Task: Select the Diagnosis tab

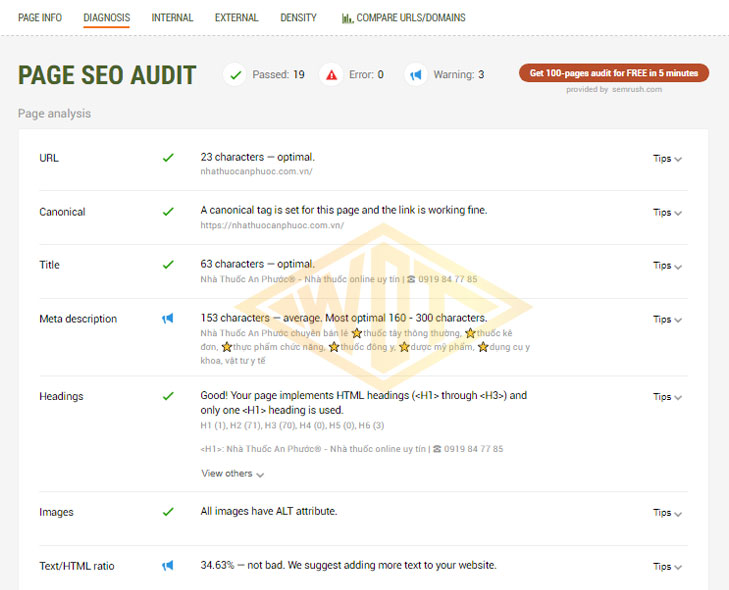Action: (x=106, y=18)
